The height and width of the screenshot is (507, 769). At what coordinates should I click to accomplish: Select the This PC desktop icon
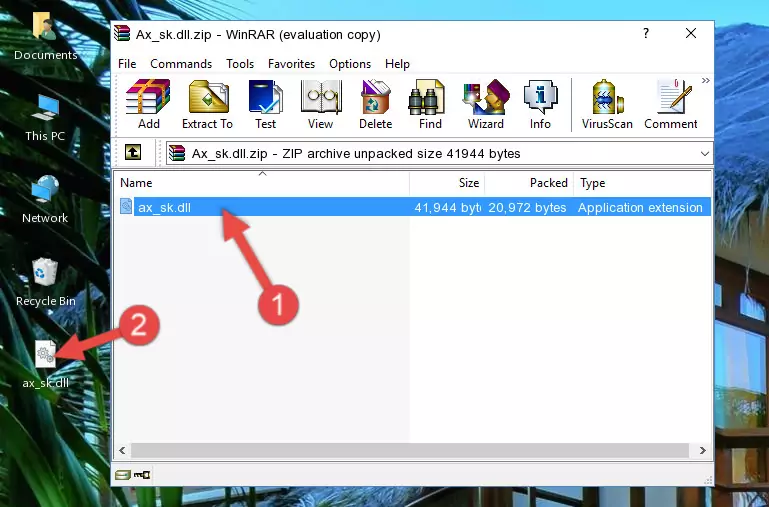click(x=45, y=118)
